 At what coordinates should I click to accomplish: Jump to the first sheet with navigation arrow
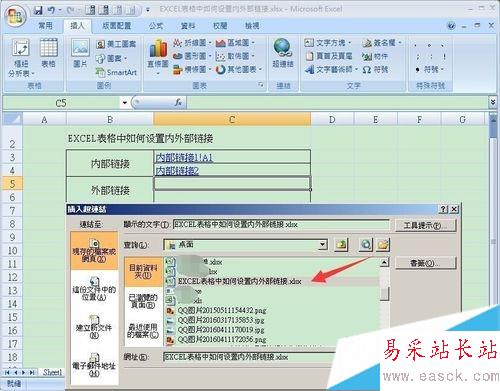(7, 372)
